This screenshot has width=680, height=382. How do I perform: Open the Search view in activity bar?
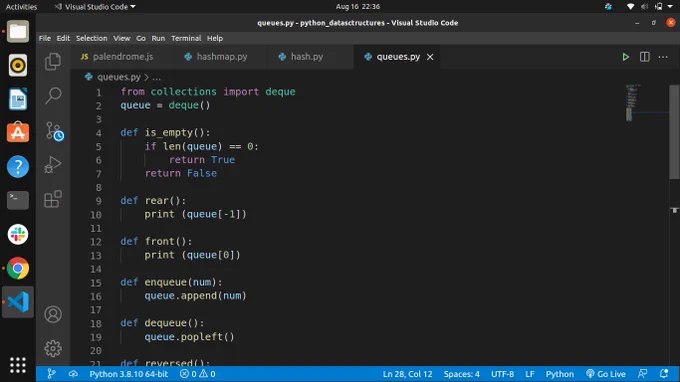pyautogui.click(x=53, y=95)
